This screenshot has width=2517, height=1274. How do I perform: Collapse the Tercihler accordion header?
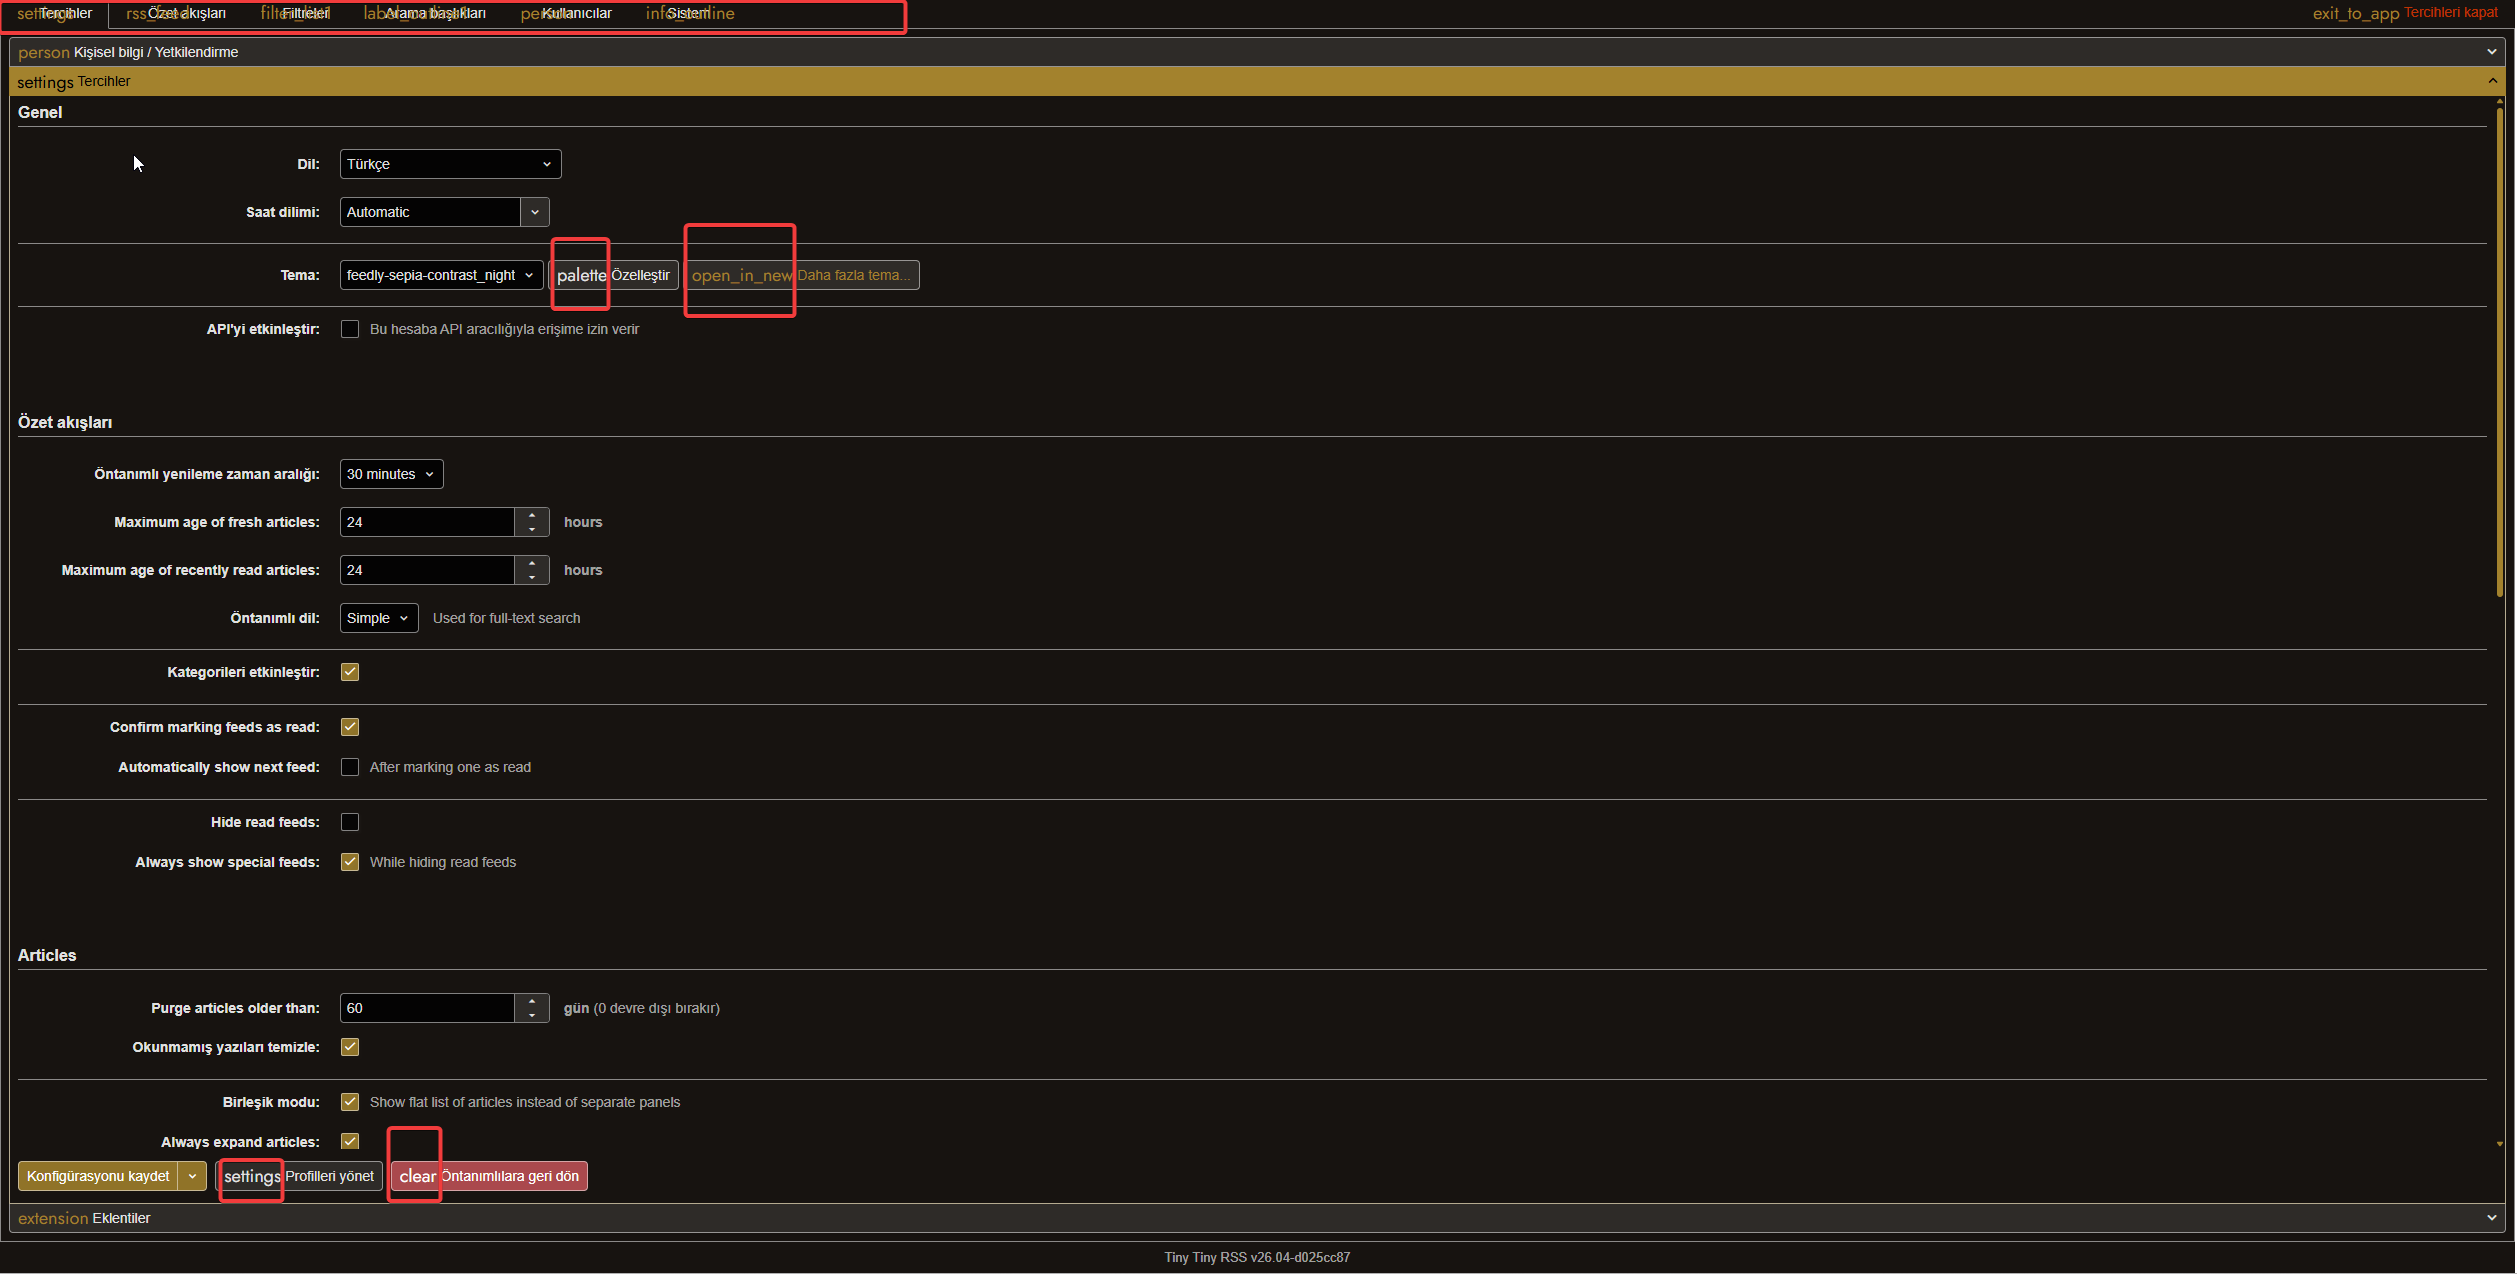[1257, 81]
